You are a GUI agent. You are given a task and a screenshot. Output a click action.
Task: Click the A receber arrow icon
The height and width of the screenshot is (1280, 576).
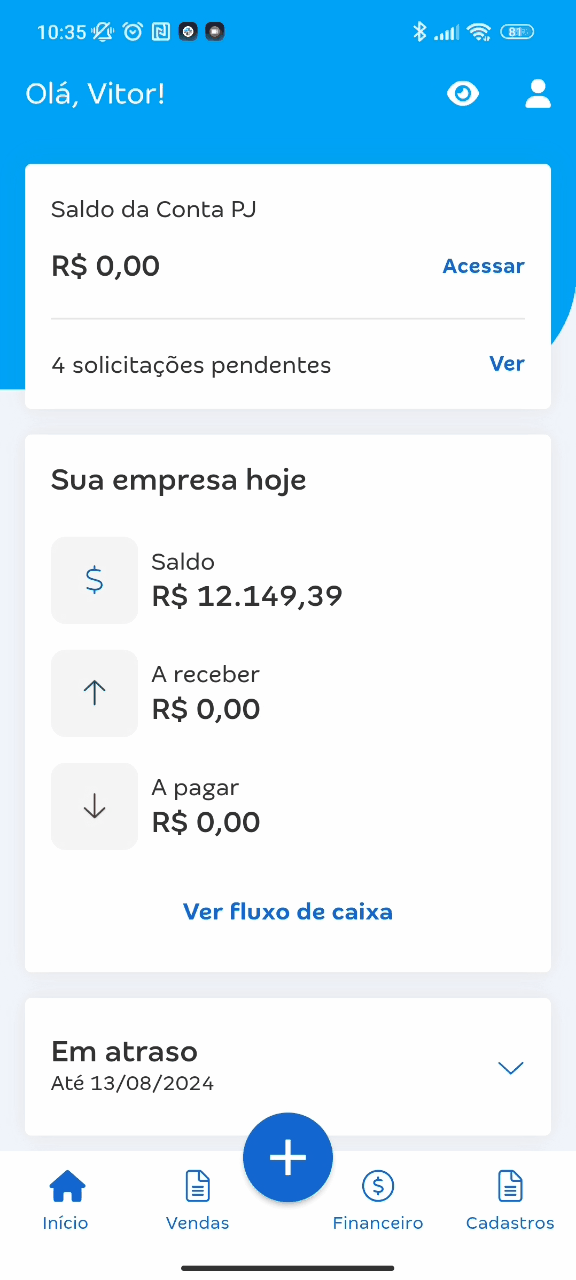(x=93, y=693)
